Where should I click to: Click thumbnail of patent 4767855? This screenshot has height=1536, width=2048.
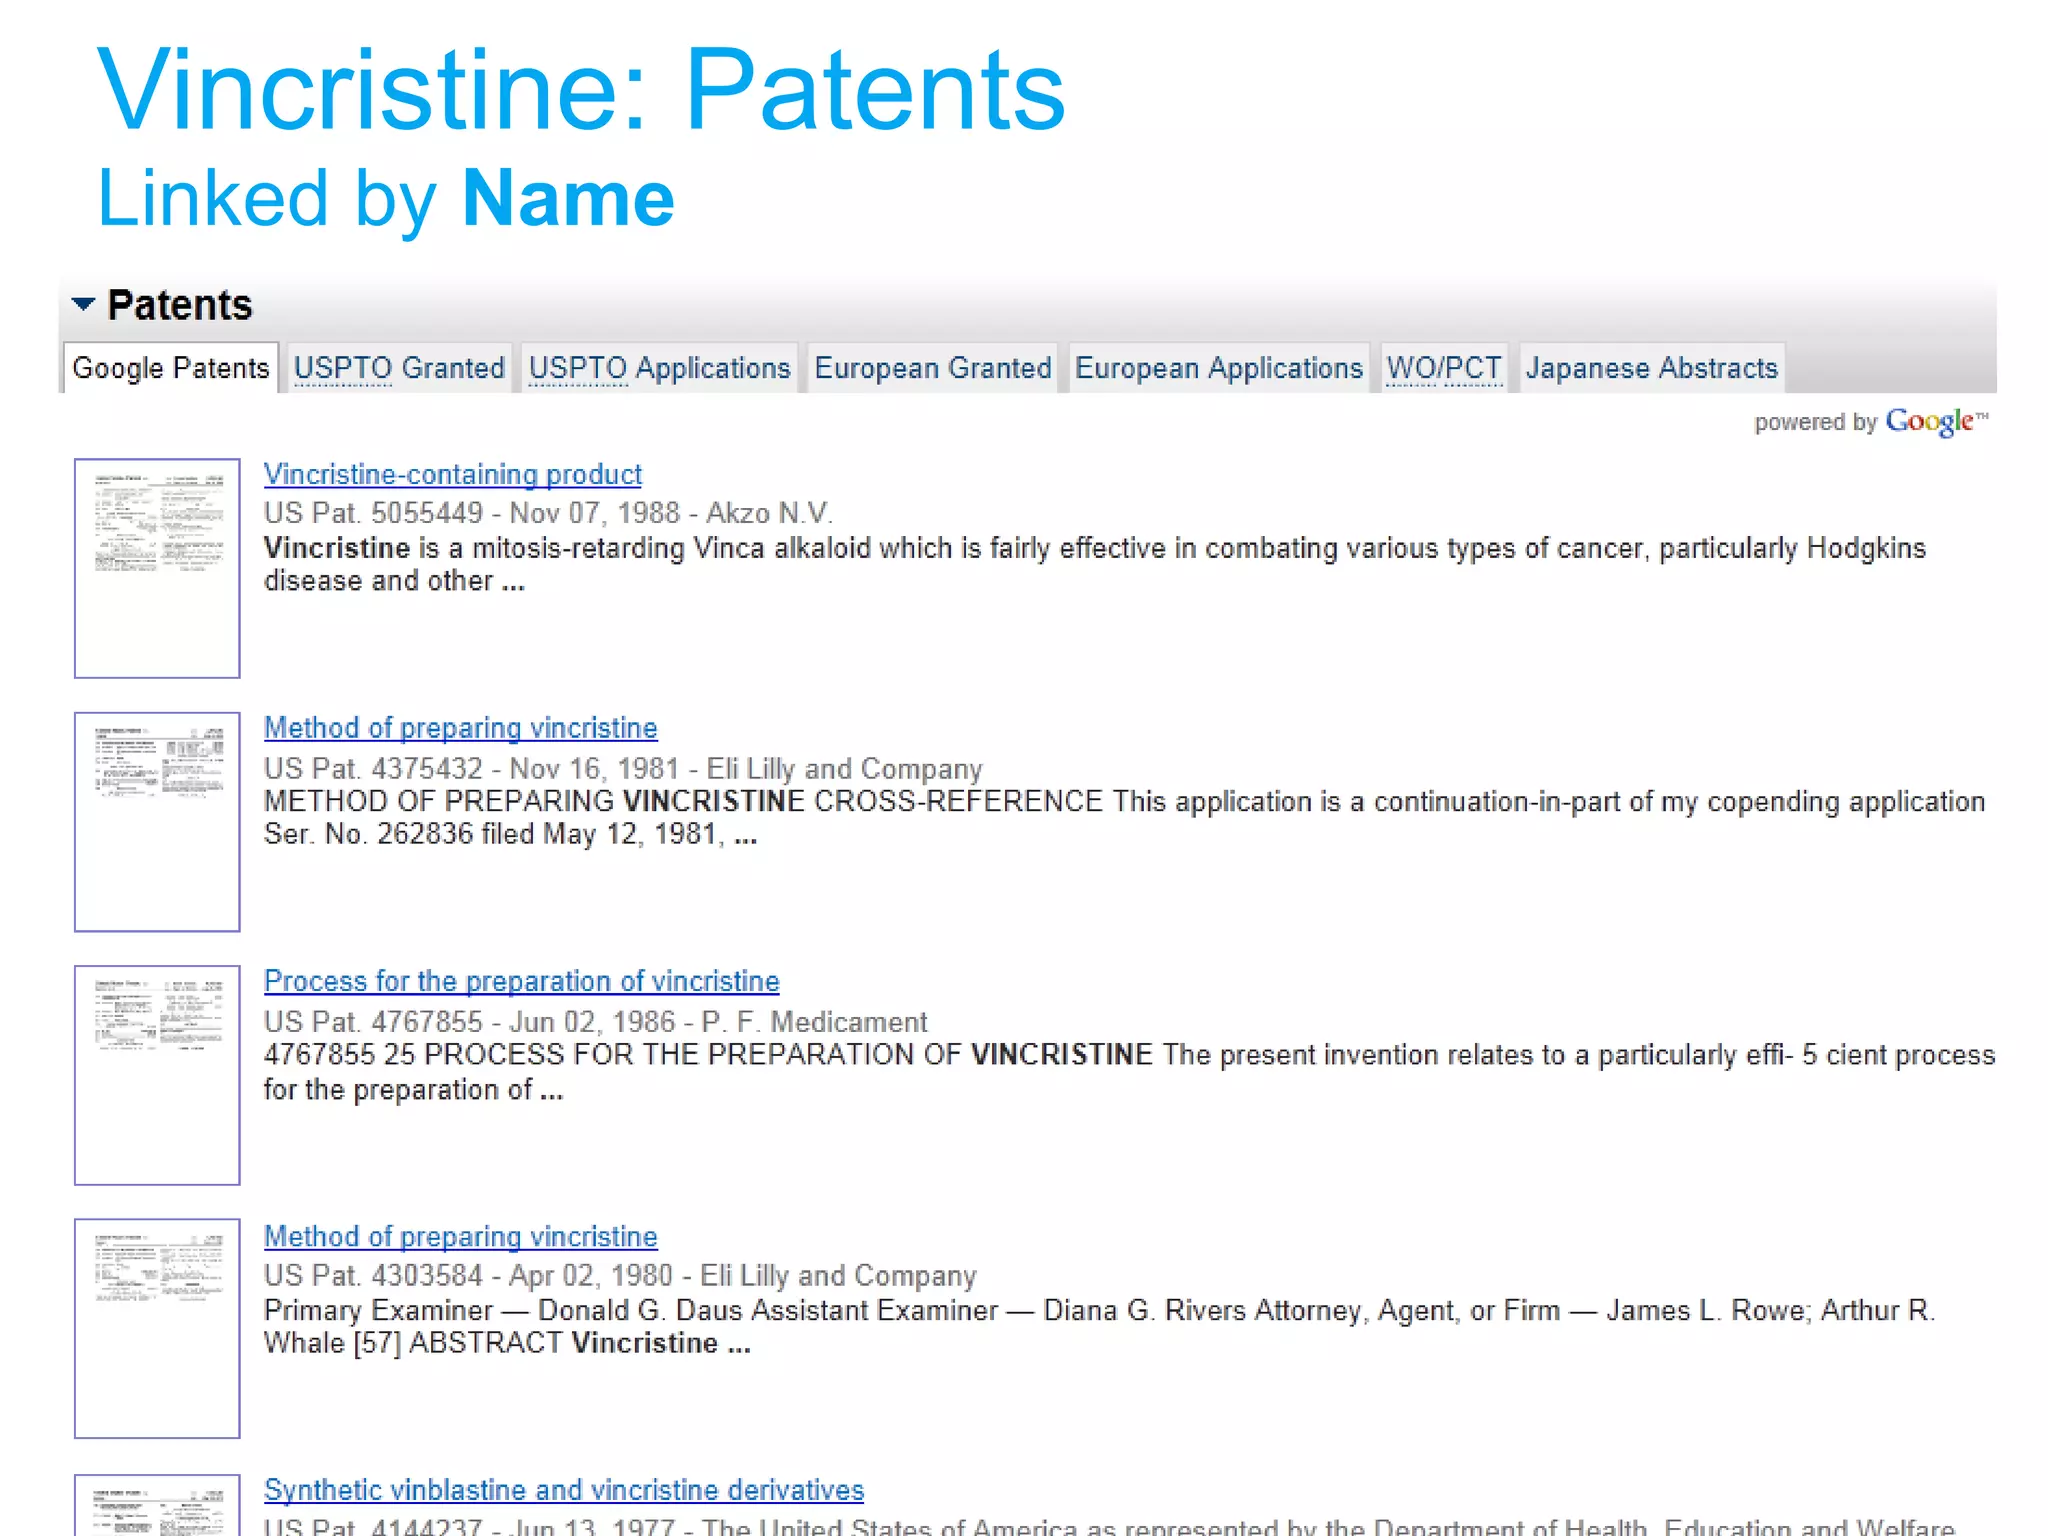click(x=157, y=1075)
